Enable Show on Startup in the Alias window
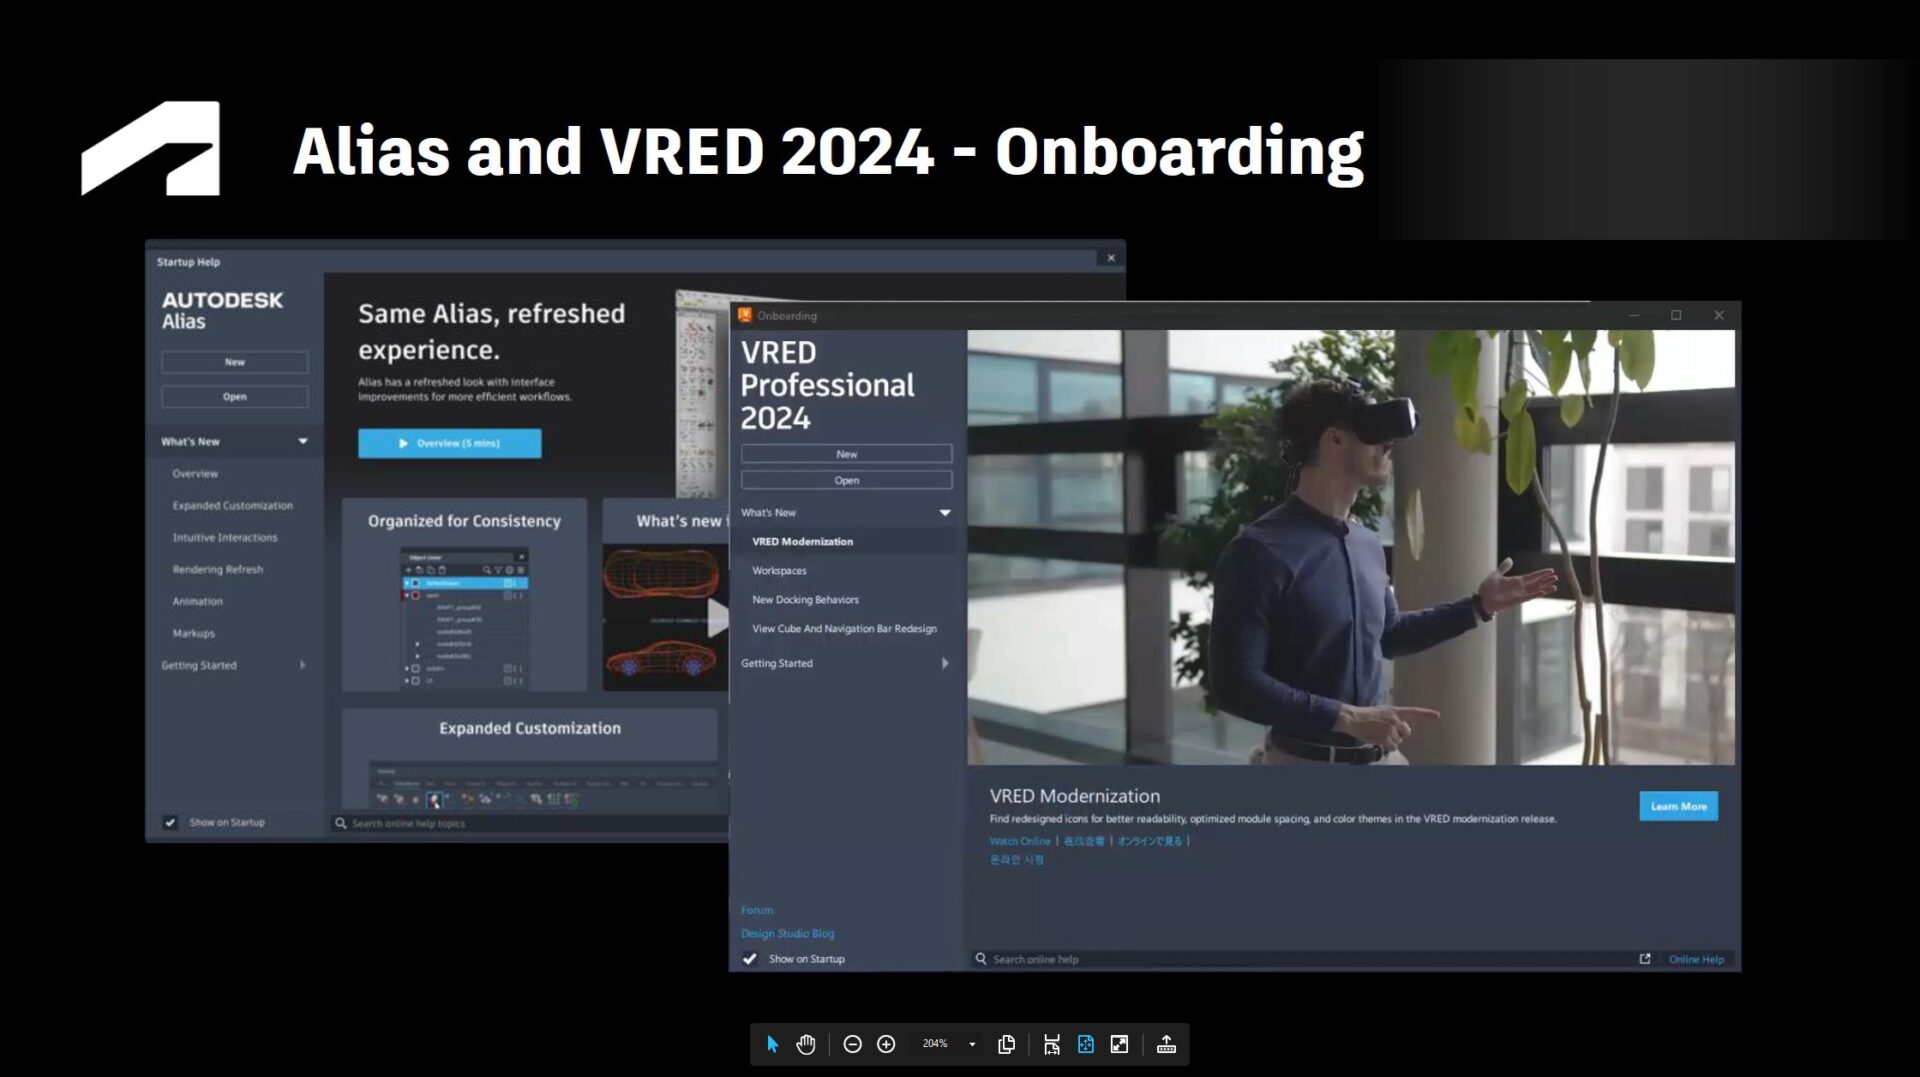 pyautogui.click(x=170, y=822)
